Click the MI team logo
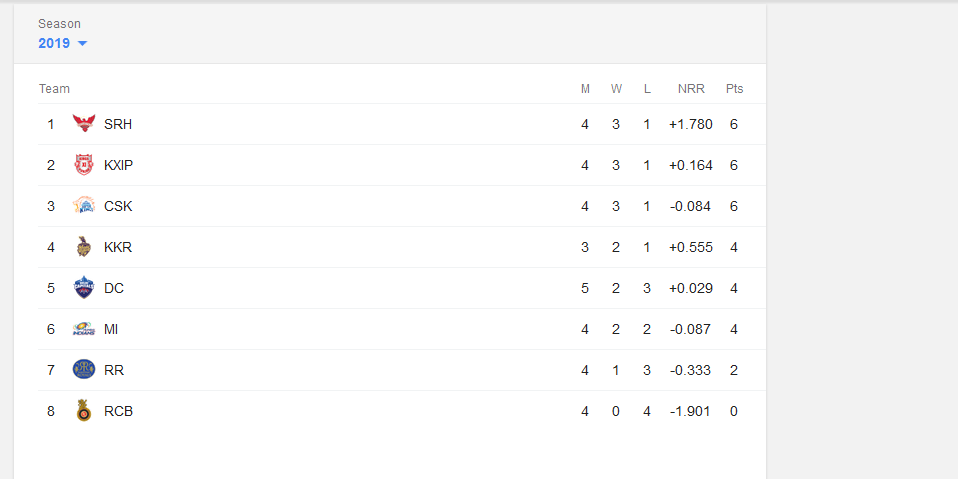Screen dimensions: 958x486 (x=84, y=329)
